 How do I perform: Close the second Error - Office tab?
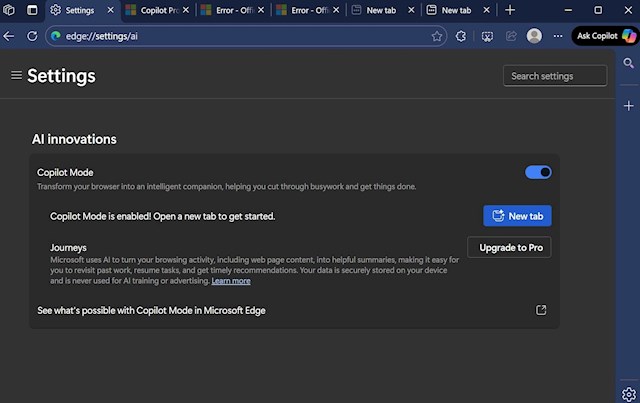point(336,10)
